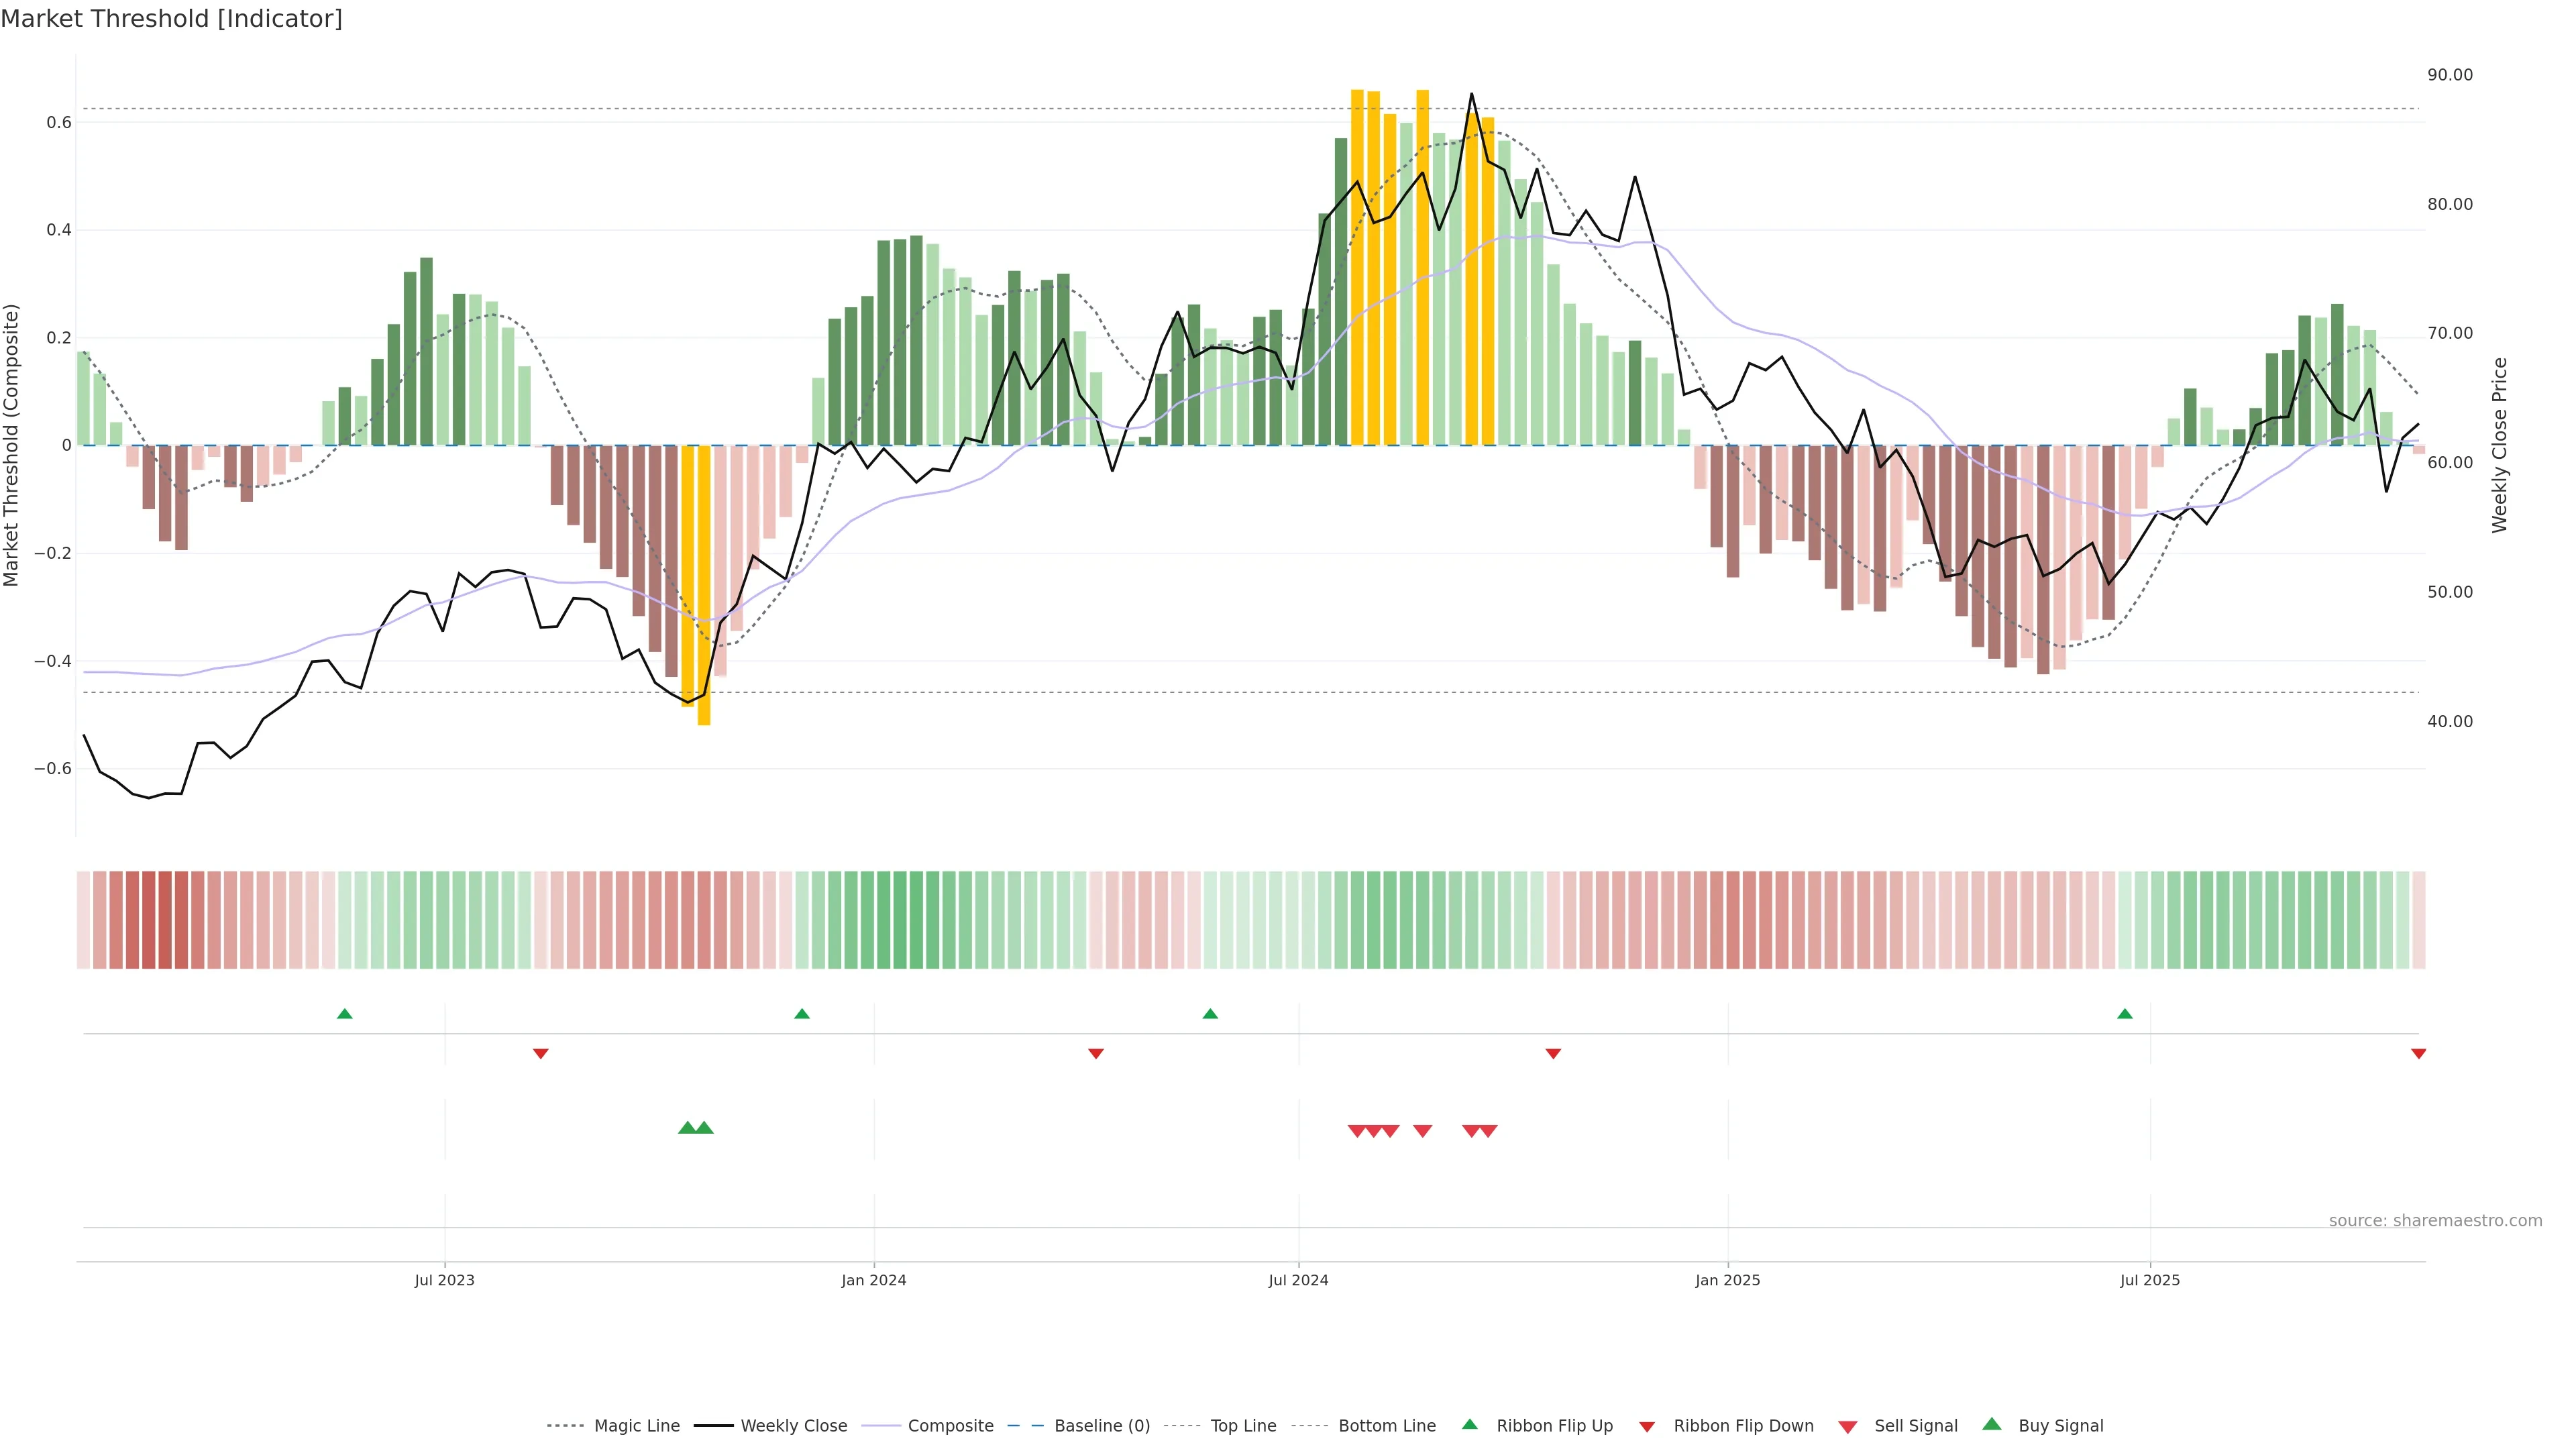
Task: Click the Jul 2025 axis label
Action: click(x=2149, y=1280)
